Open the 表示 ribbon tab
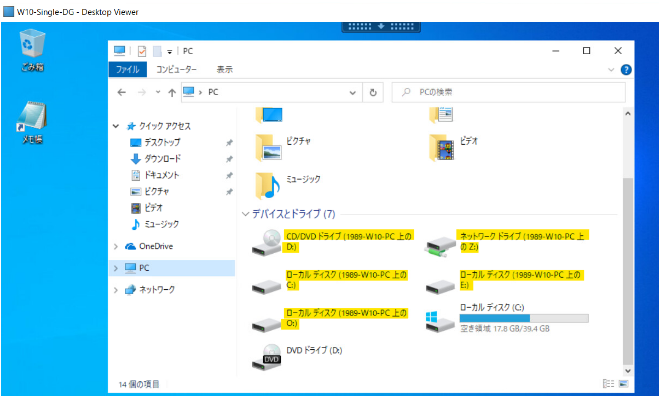Screen dimensions: 661x397 [225, 70]
